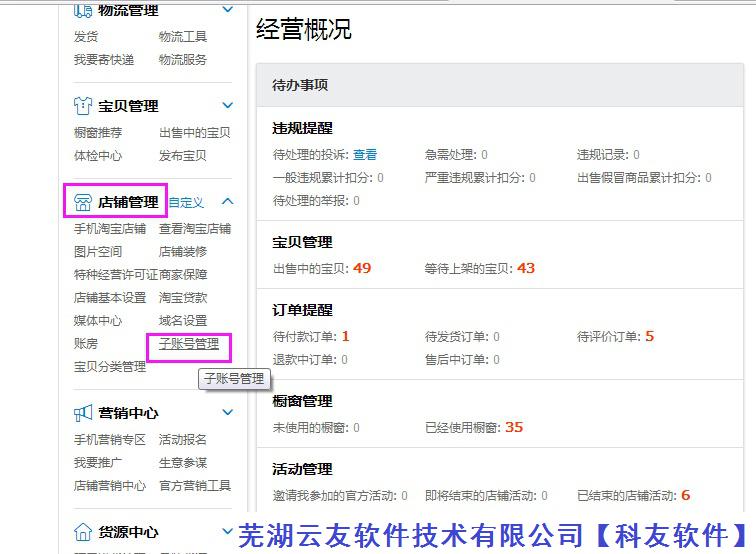
Task: Click the 5 count for 待评价订单
Action: pyautogui.click(x=649, y=336)
